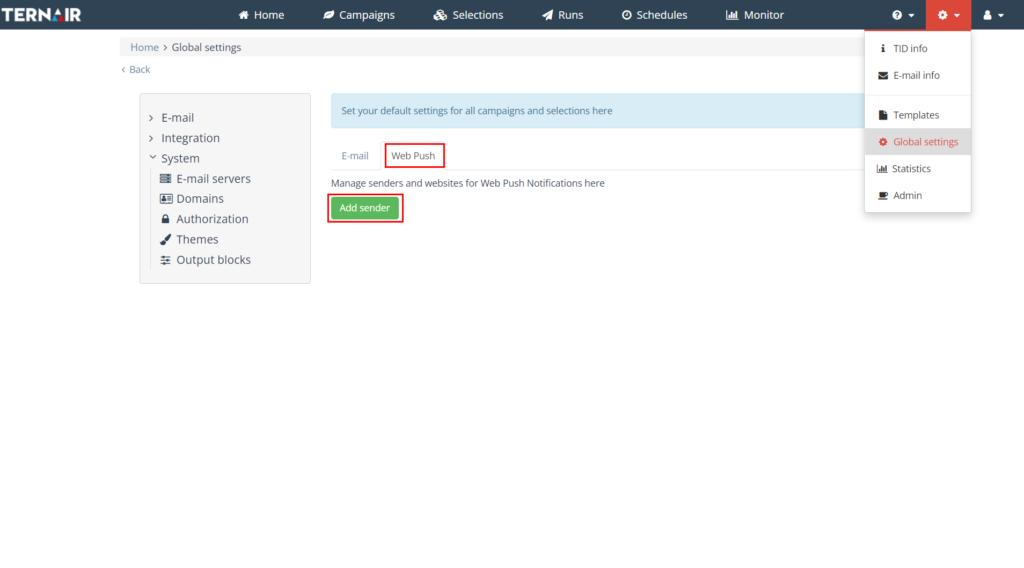Switch to the Web Push tab

[413, 155]
